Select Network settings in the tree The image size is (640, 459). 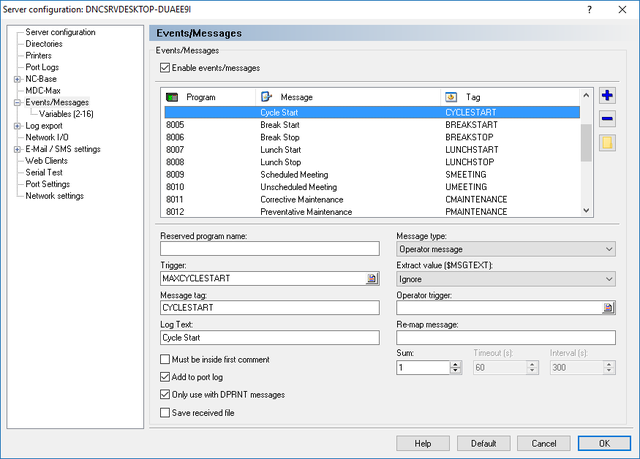[54, 196]
